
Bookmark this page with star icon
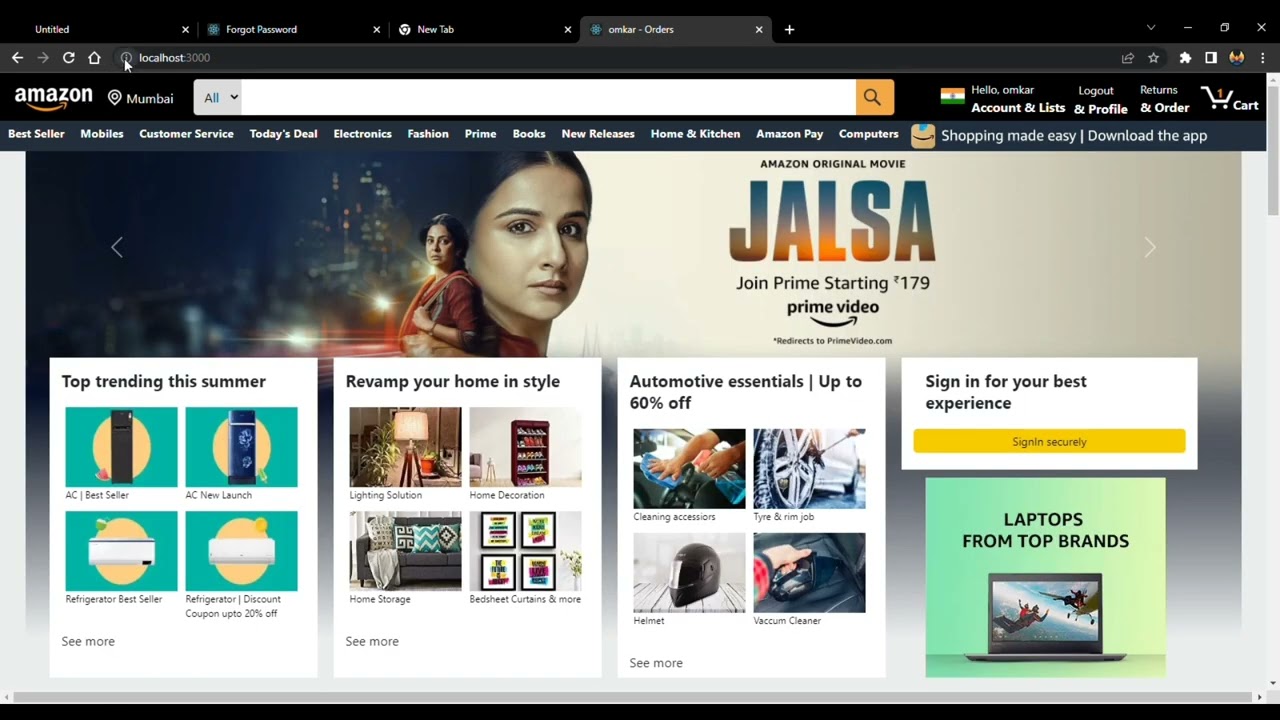1153,58
